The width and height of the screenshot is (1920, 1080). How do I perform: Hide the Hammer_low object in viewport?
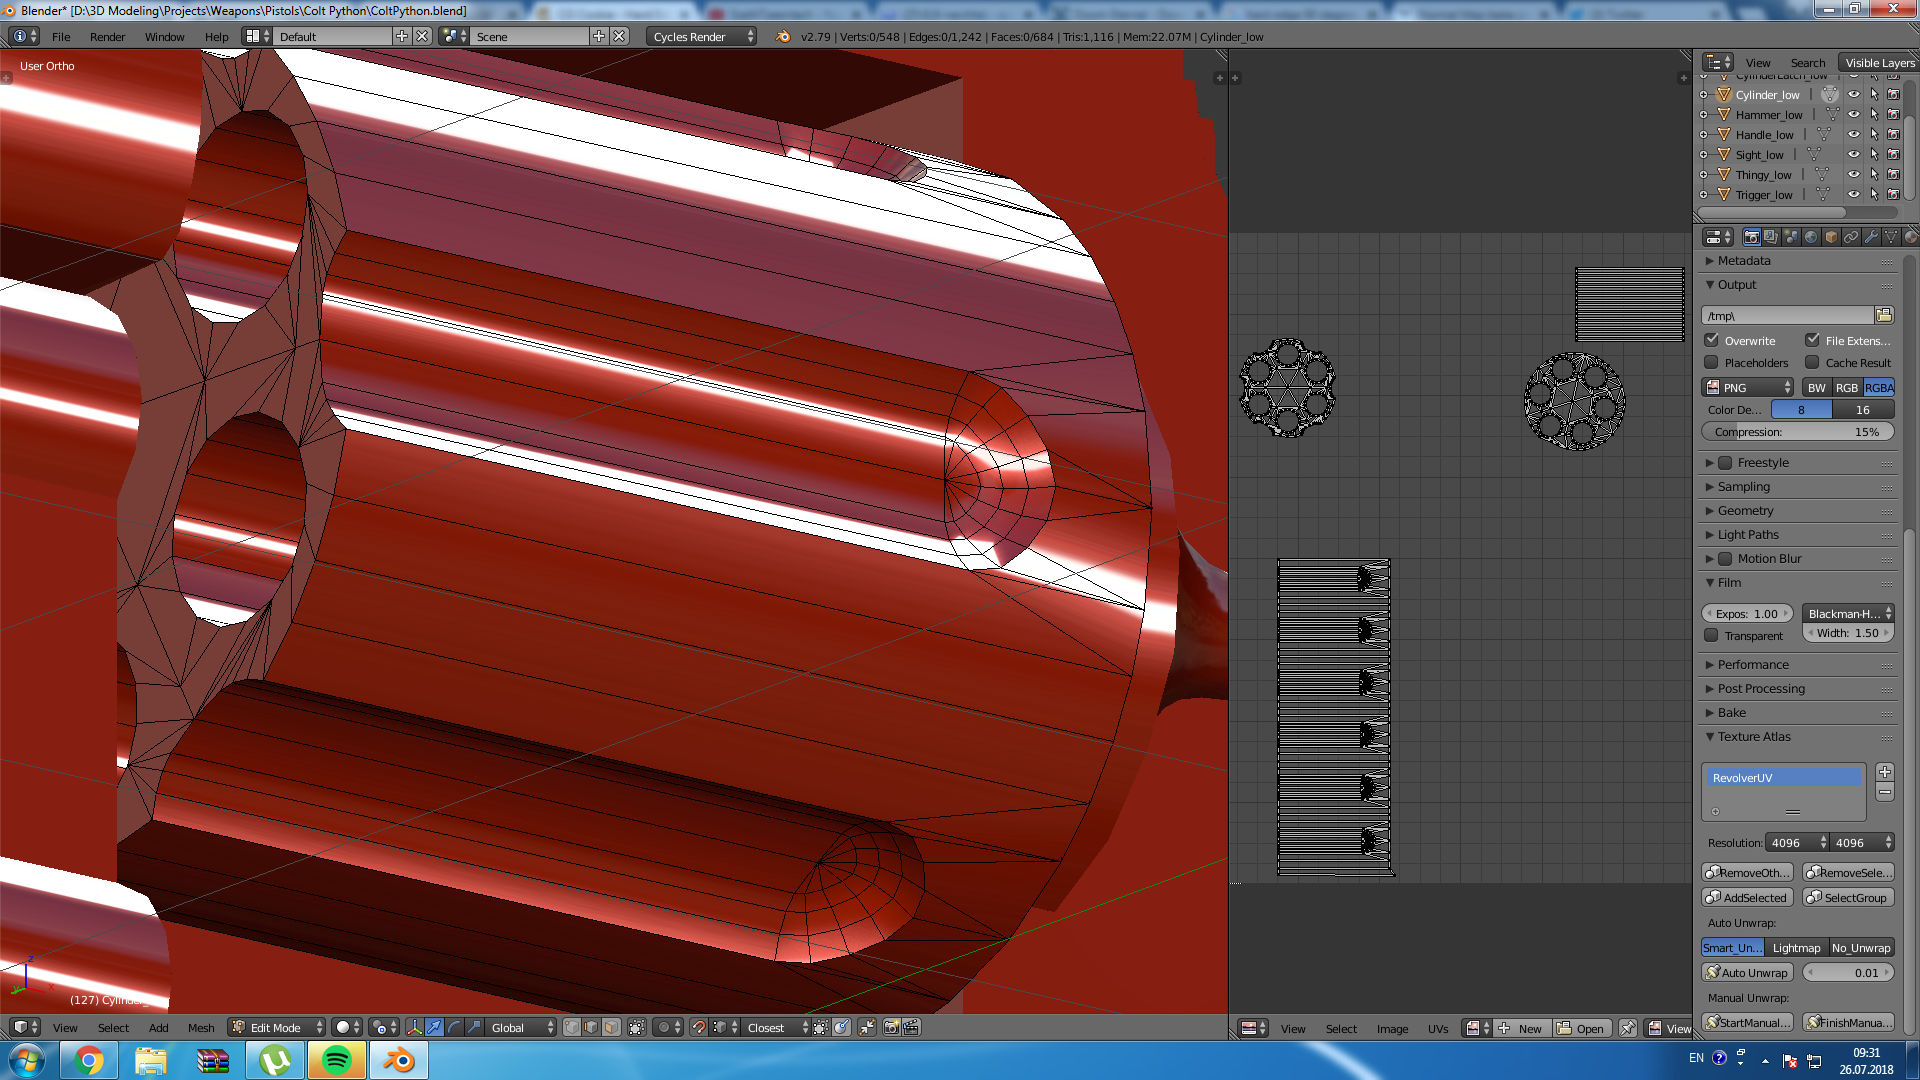click(1854, 114)
